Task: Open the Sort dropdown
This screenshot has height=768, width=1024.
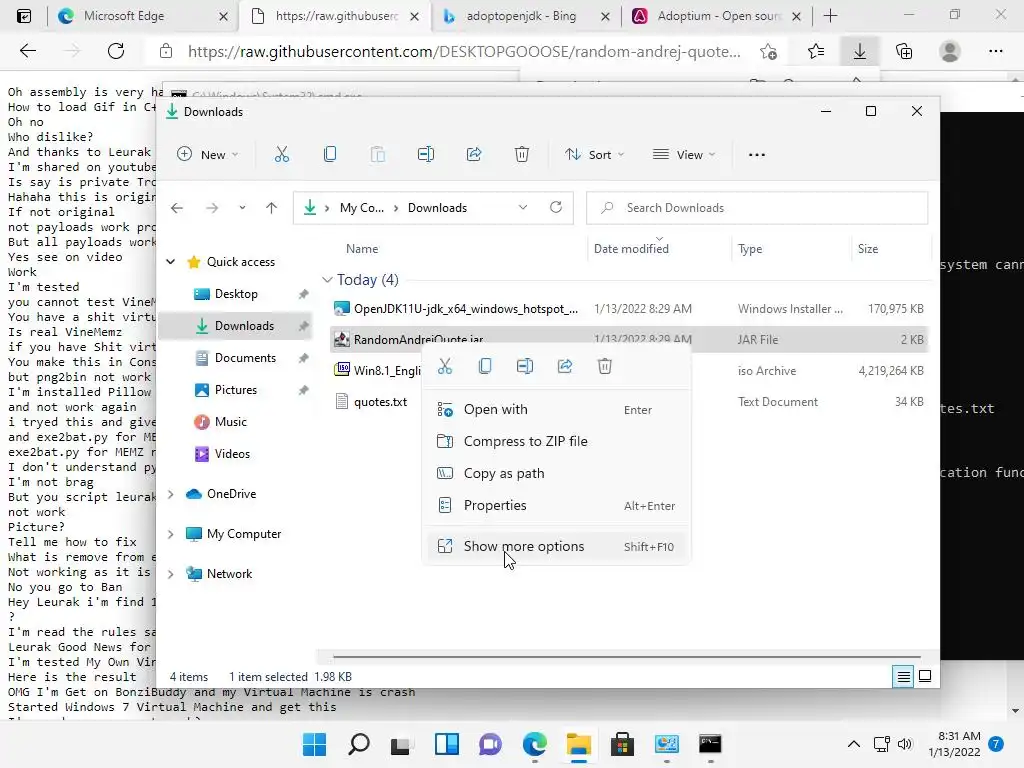Action: (x=595, y=155)
